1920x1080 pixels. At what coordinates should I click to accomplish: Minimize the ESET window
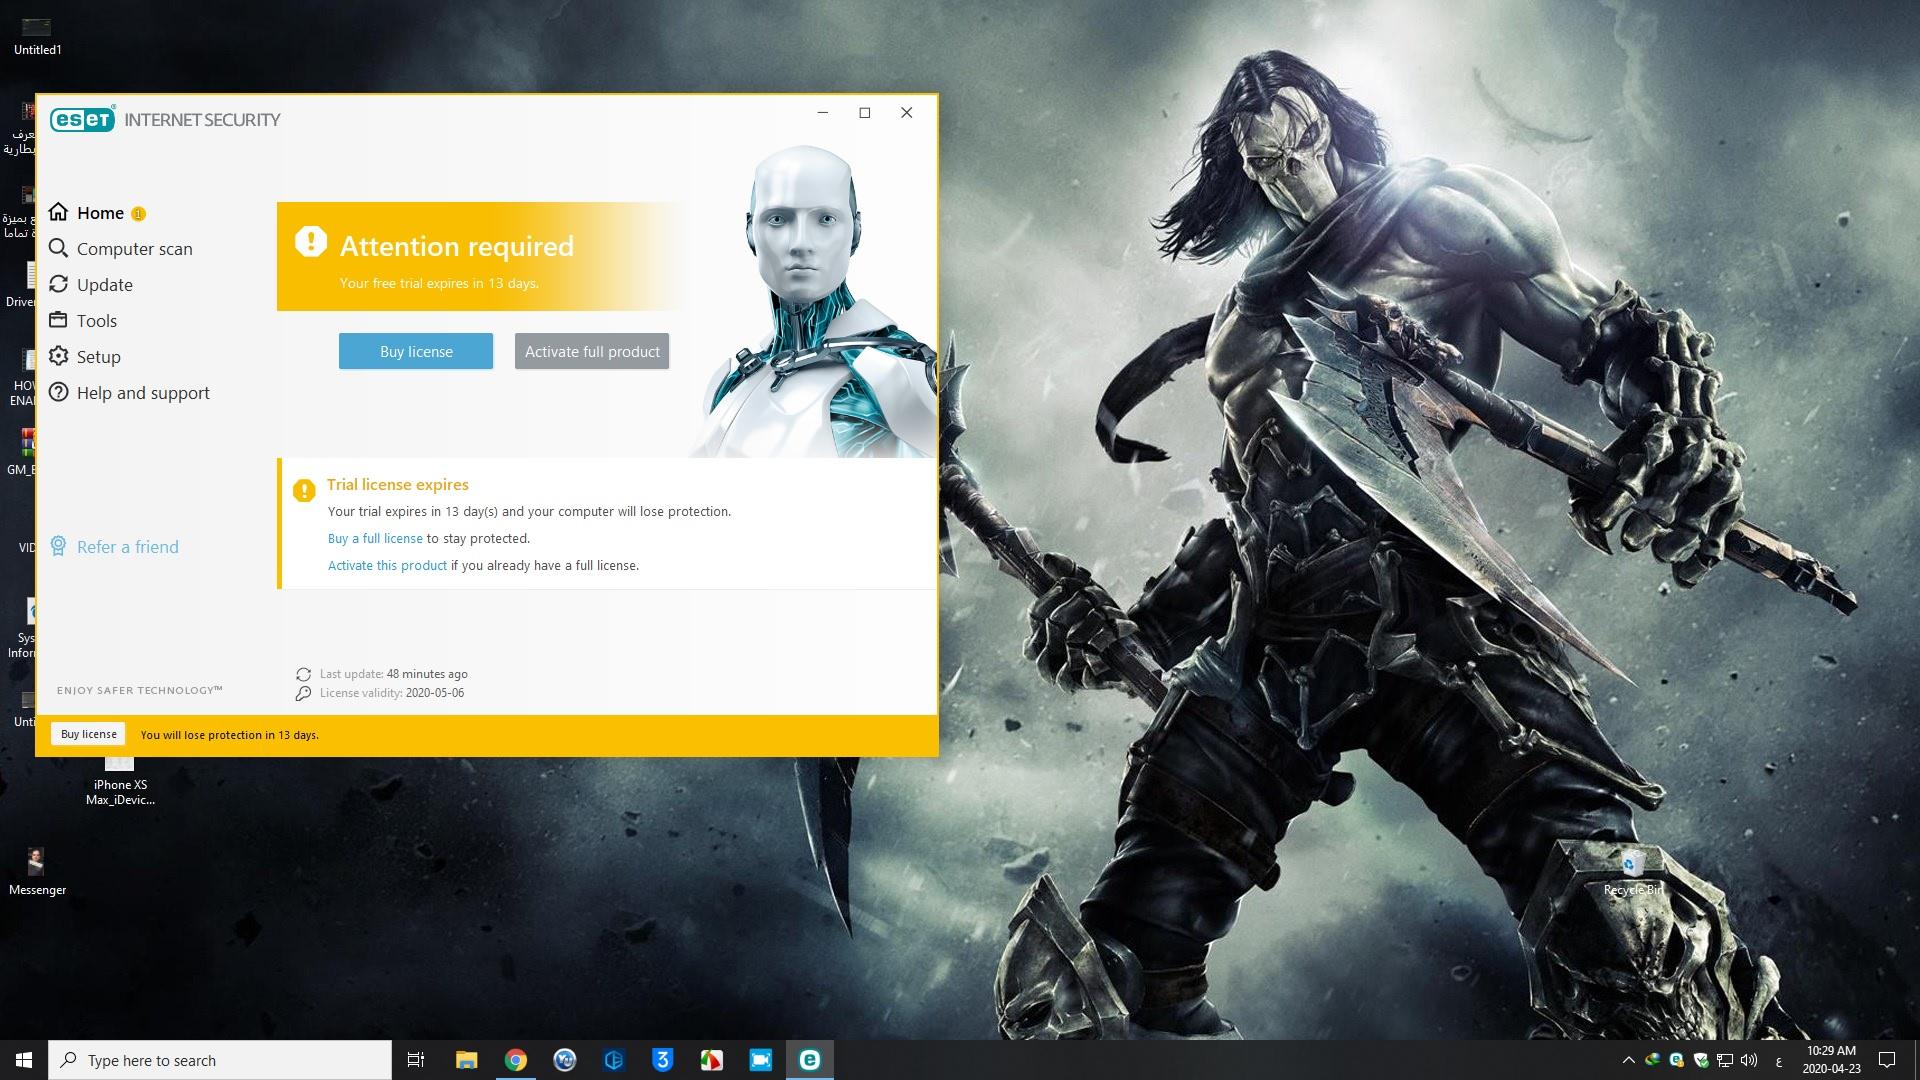823,113
